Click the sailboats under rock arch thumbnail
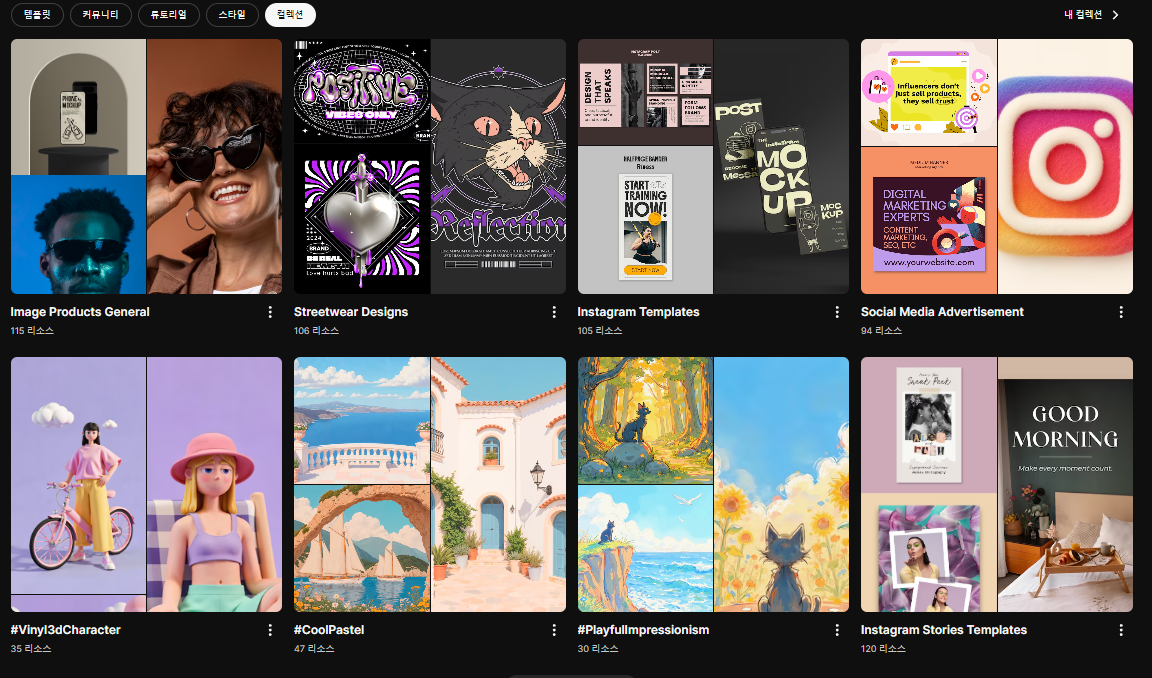The height and width of the screenshot is (678, 1152). (x=362, y=548)
